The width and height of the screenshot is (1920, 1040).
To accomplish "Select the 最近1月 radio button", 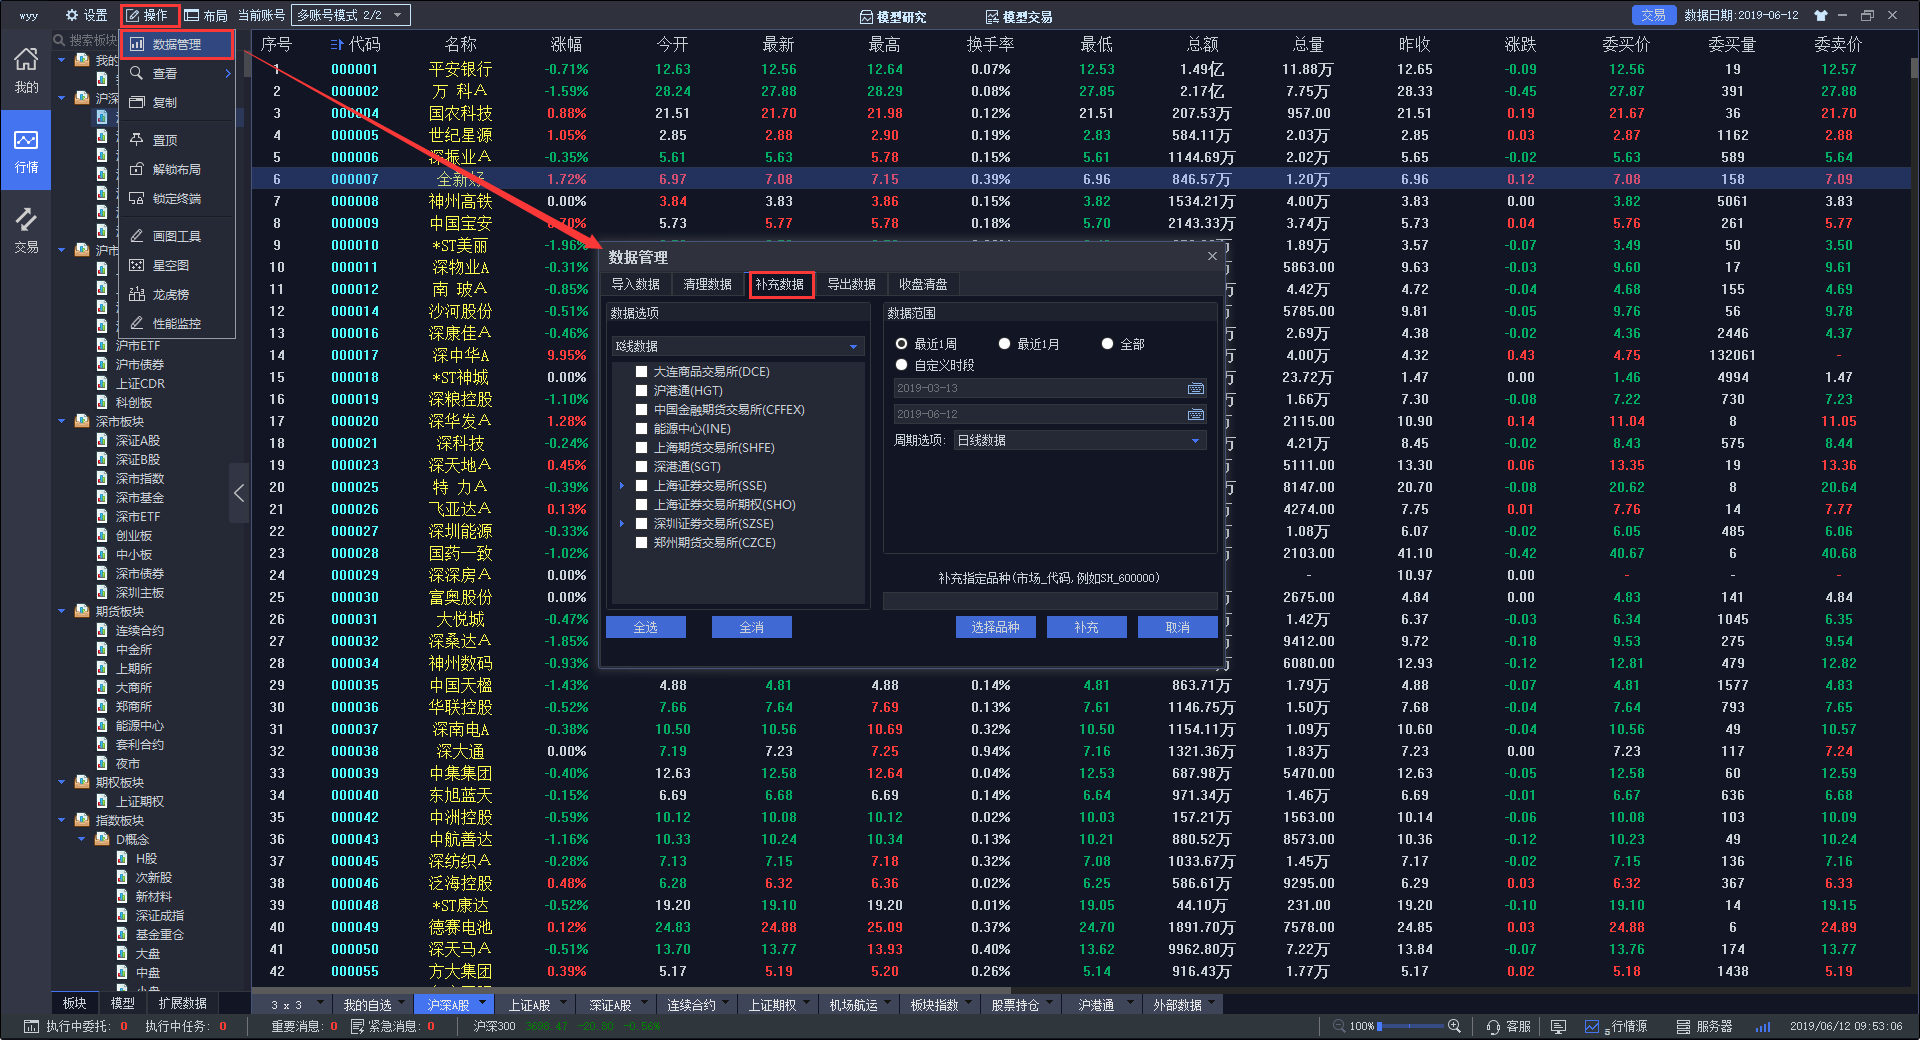I will tap(1004, 344).
